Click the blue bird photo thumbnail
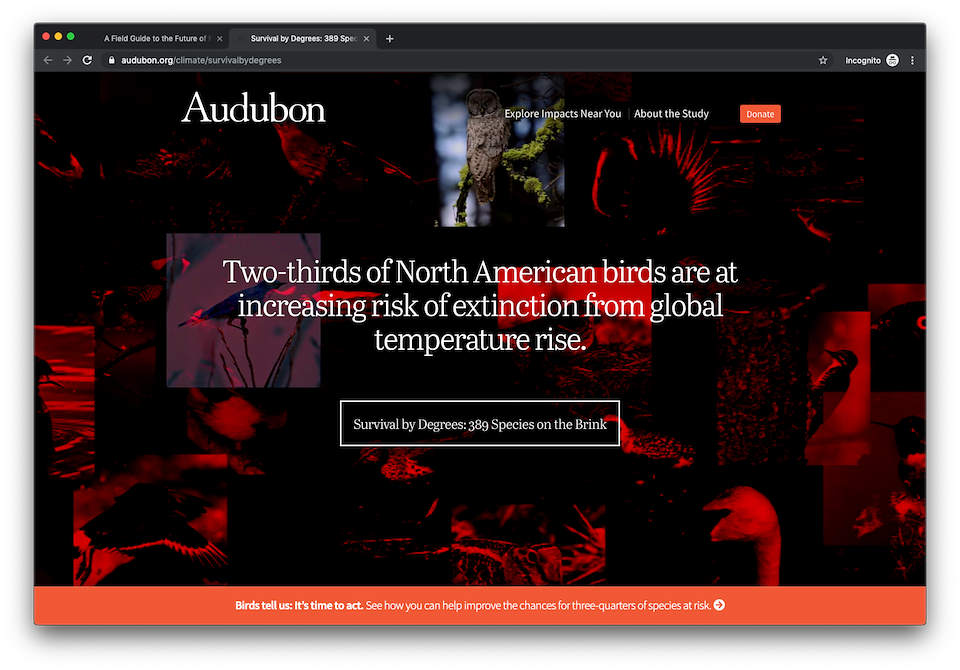 (x=243, y=310)
